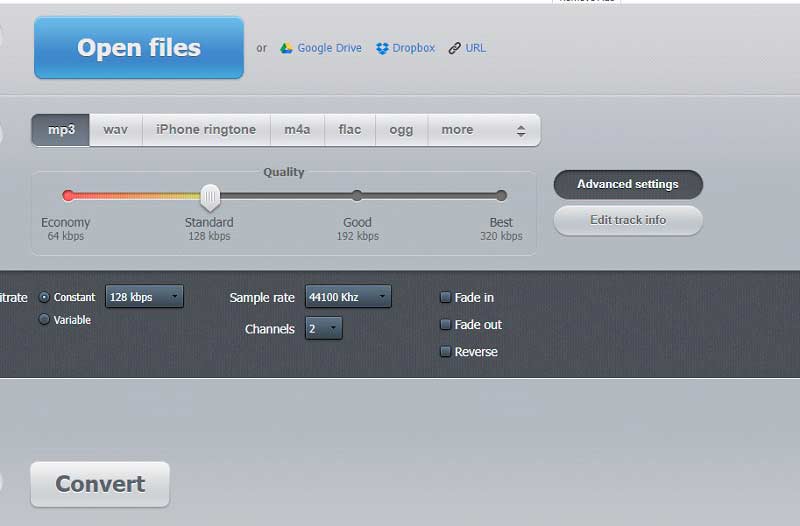The width and height of the screenshot is (800, 526).
Task: Select the Variable bitrate radio button
Action: click(x=44, y=319)
